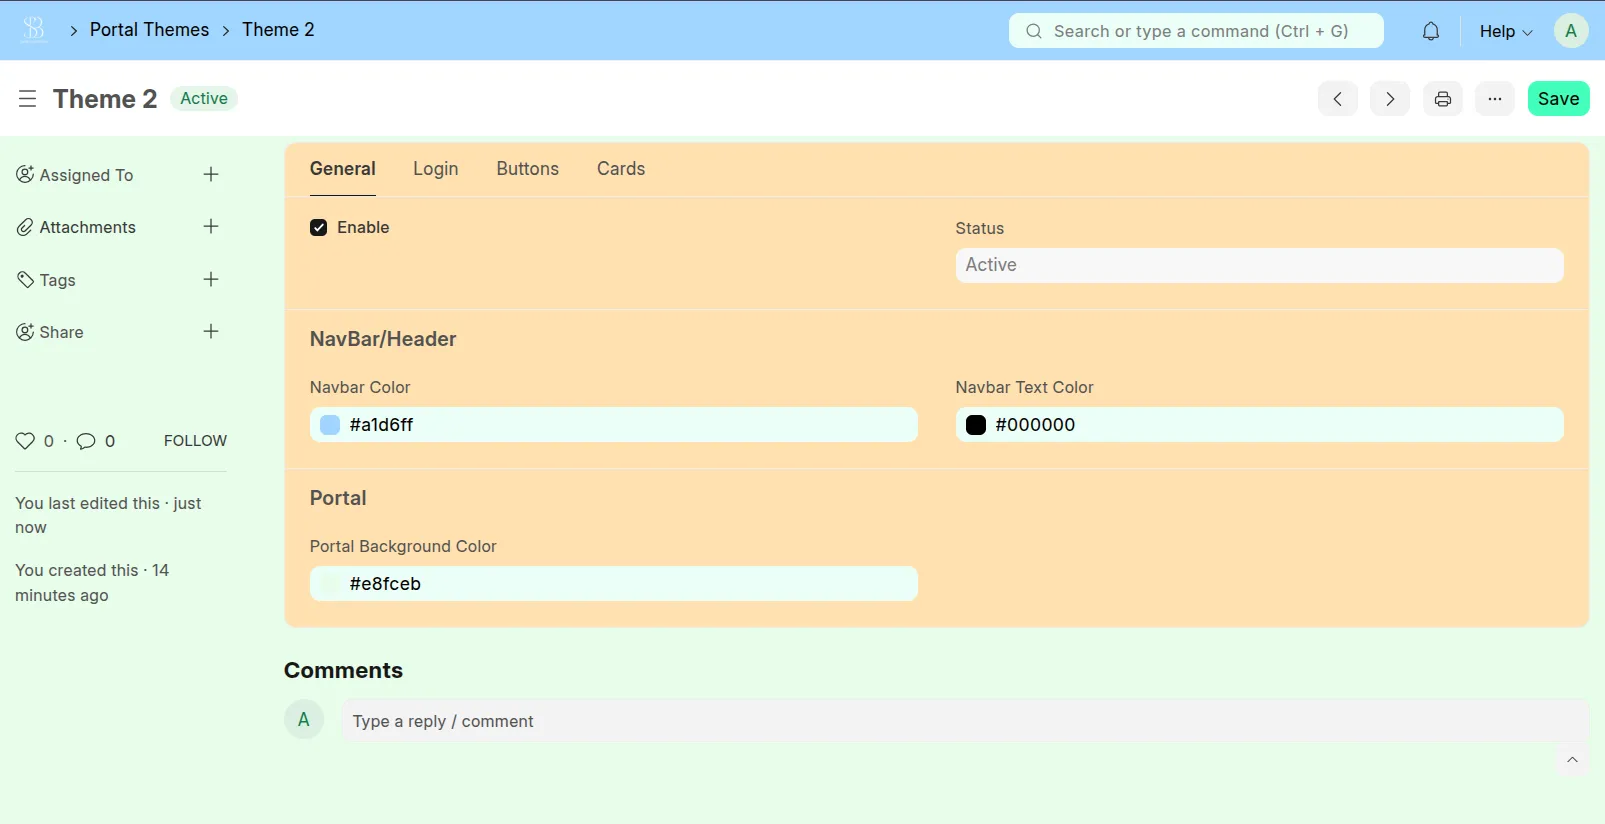Navigate to Portal Themes breadcrumb
Screen dimensions: 1605x824
tap(150, 30)
